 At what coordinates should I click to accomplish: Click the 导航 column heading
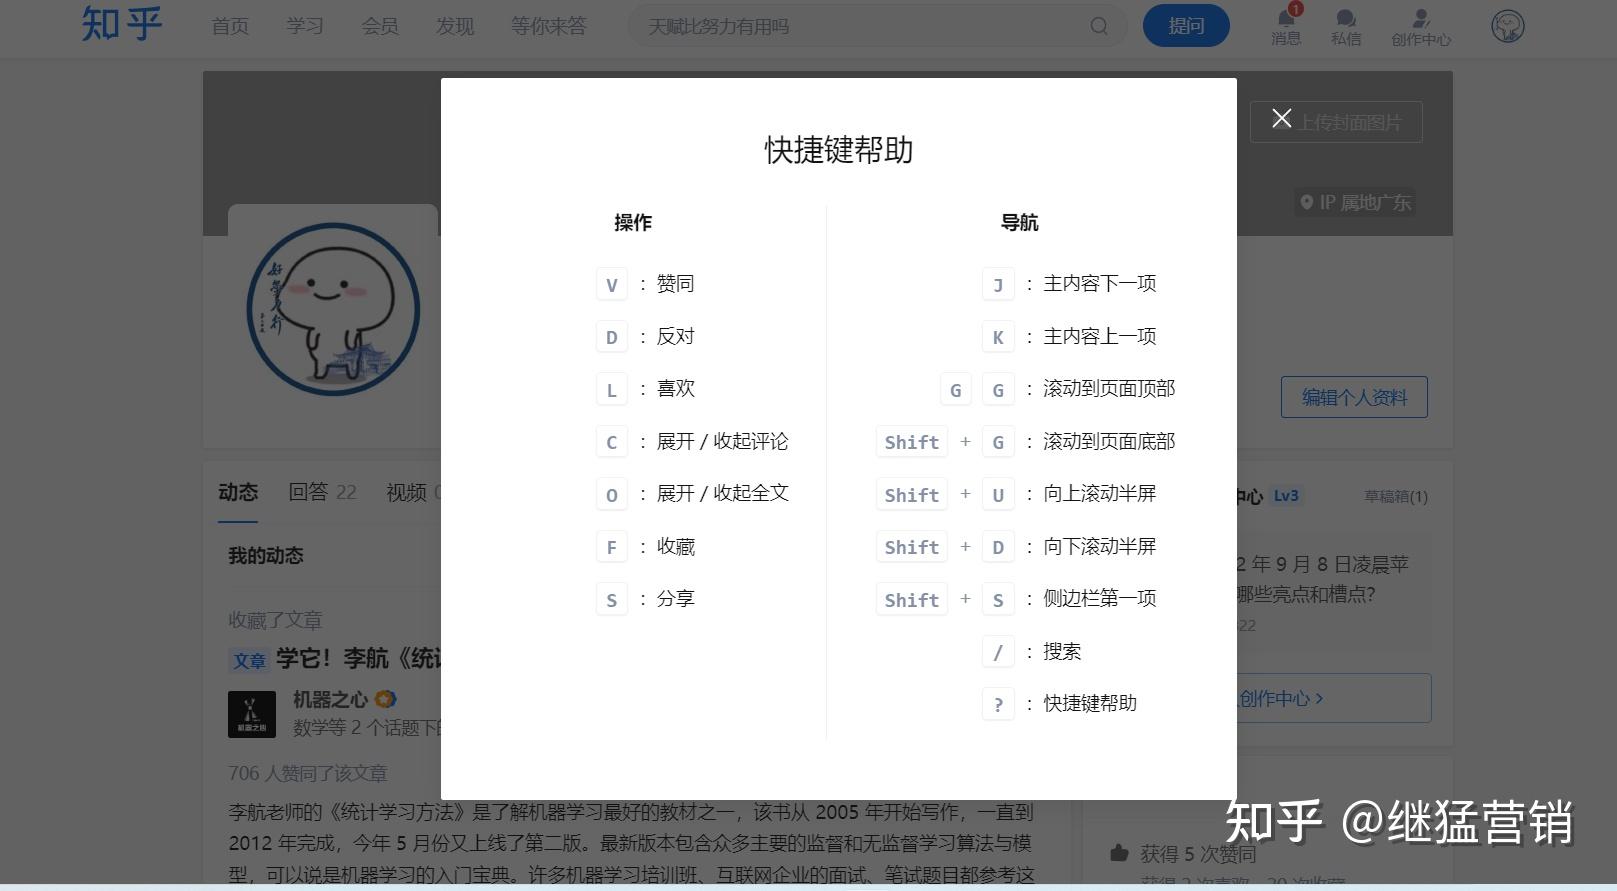(x=1020, y=222)
